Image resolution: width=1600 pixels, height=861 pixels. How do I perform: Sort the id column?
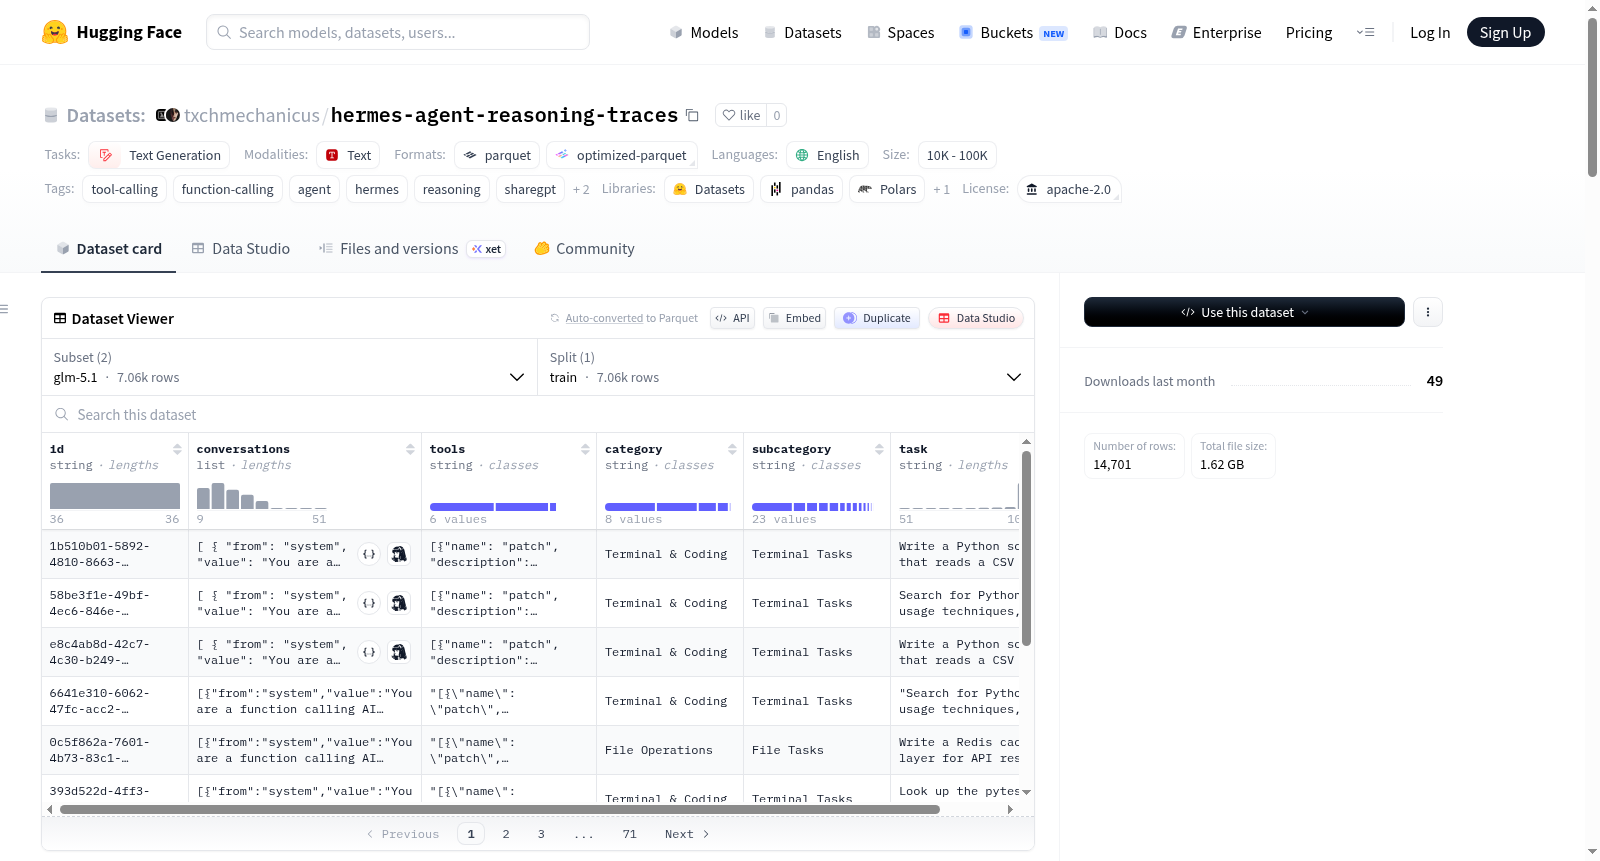(177, 449)
